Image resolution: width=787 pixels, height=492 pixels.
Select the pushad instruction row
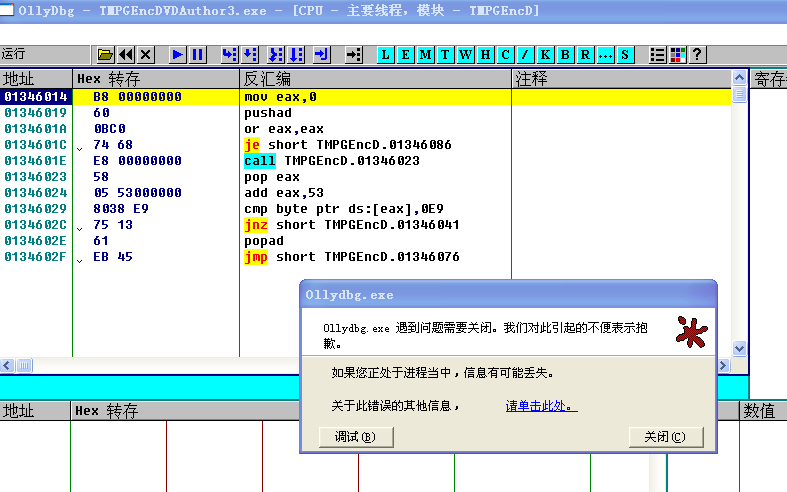coord(365,113)
